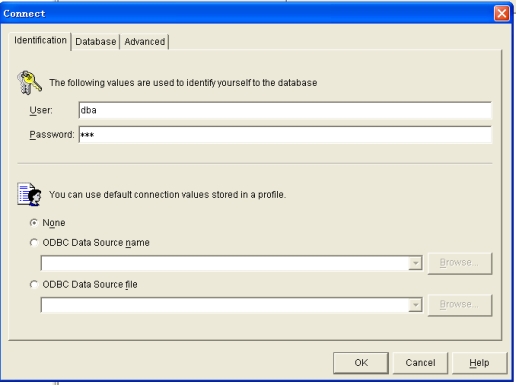Screen dimensions: 517x386
Task: Select the None radio option
Action: click(x=34, y=223)
